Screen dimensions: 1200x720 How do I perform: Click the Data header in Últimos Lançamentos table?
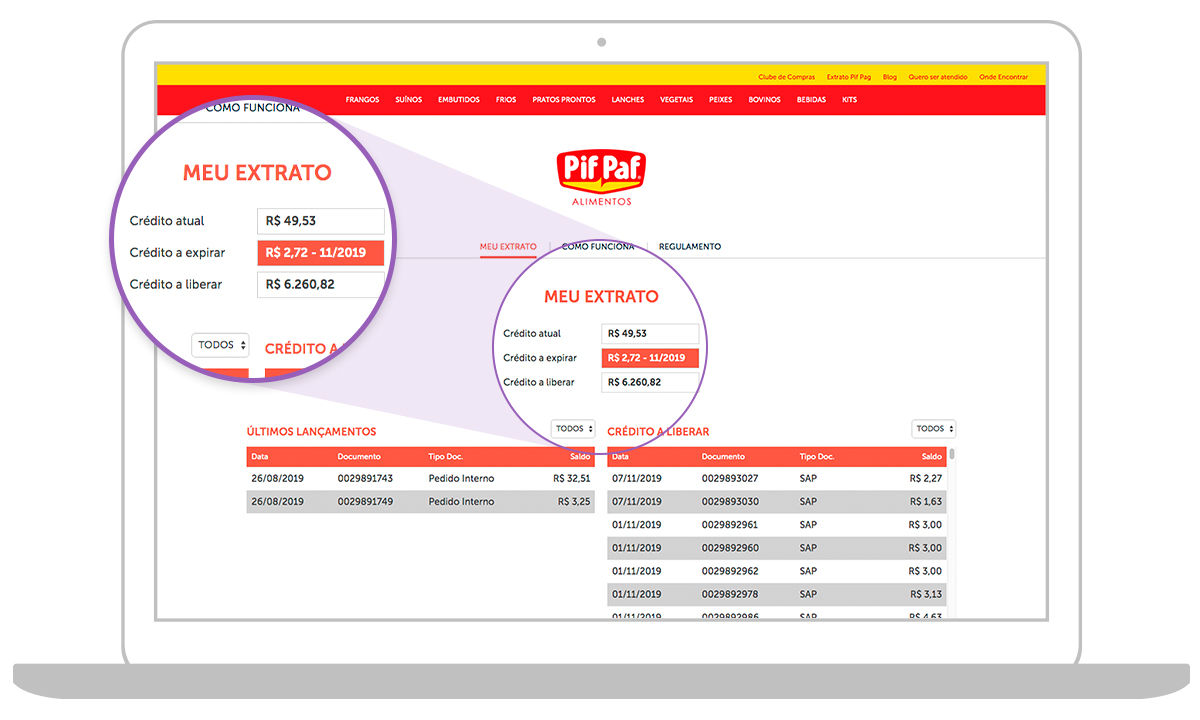[x=260, y=457]
